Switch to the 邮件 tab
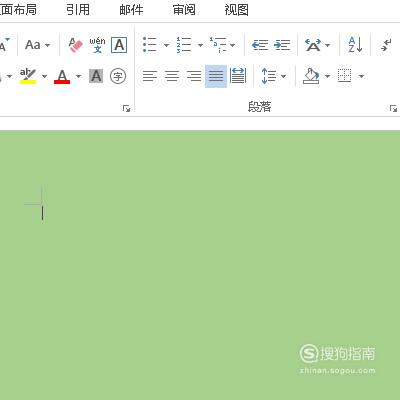Image resolution: width=400 pixels, height=400 pixels. 131,10
